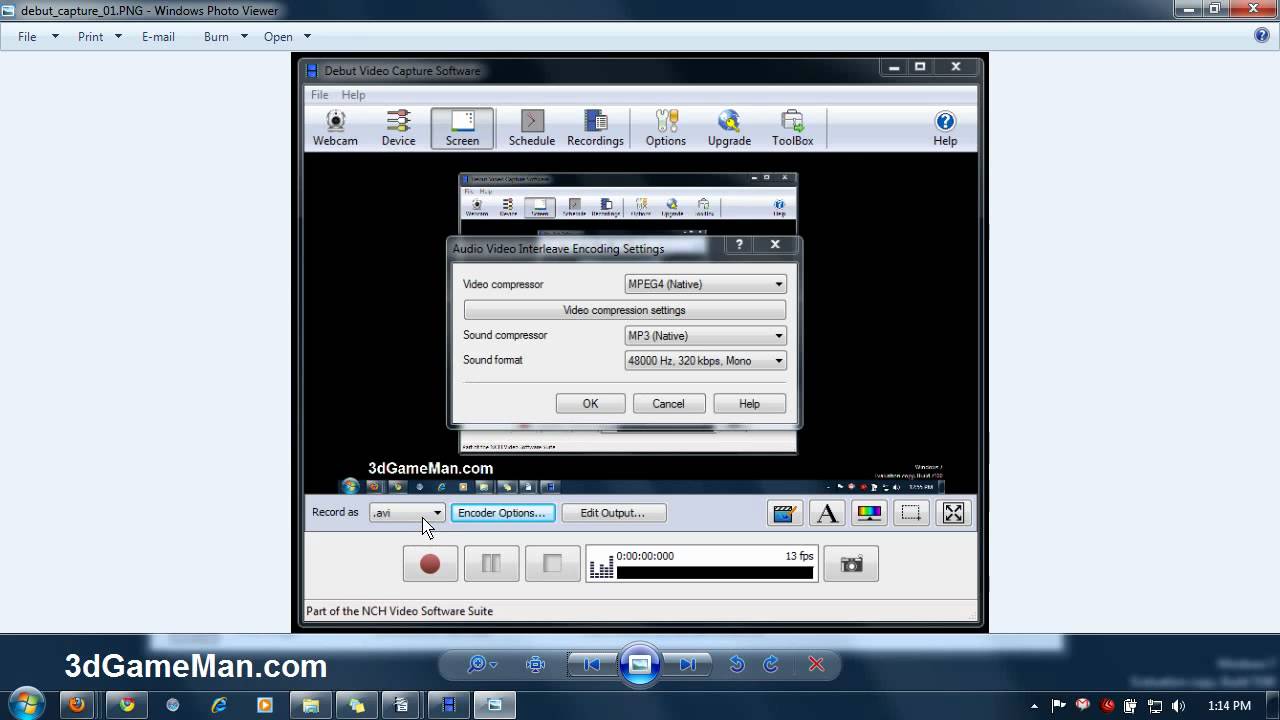The height and width of the screenshot is (720, 1280).
Task: Click OK in the encoding settings dialog
Action: (x=590, y=404)
